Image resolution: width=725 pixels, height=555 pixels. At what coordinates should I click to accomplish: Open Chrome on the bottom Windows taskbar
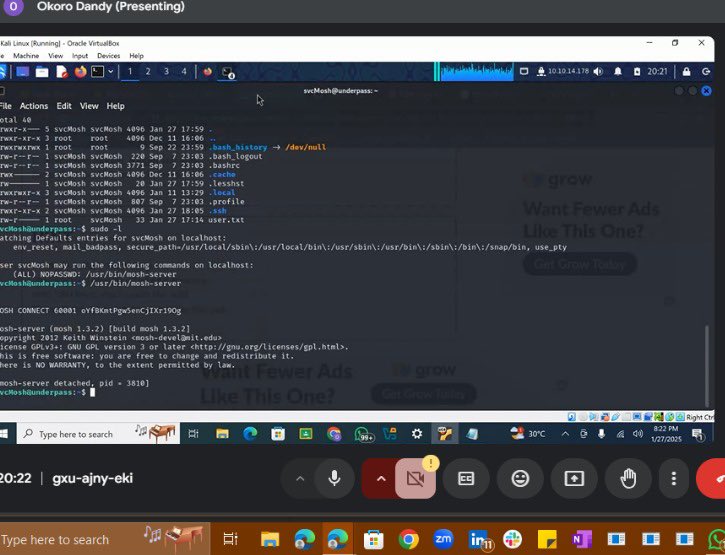tap(408, 539)
